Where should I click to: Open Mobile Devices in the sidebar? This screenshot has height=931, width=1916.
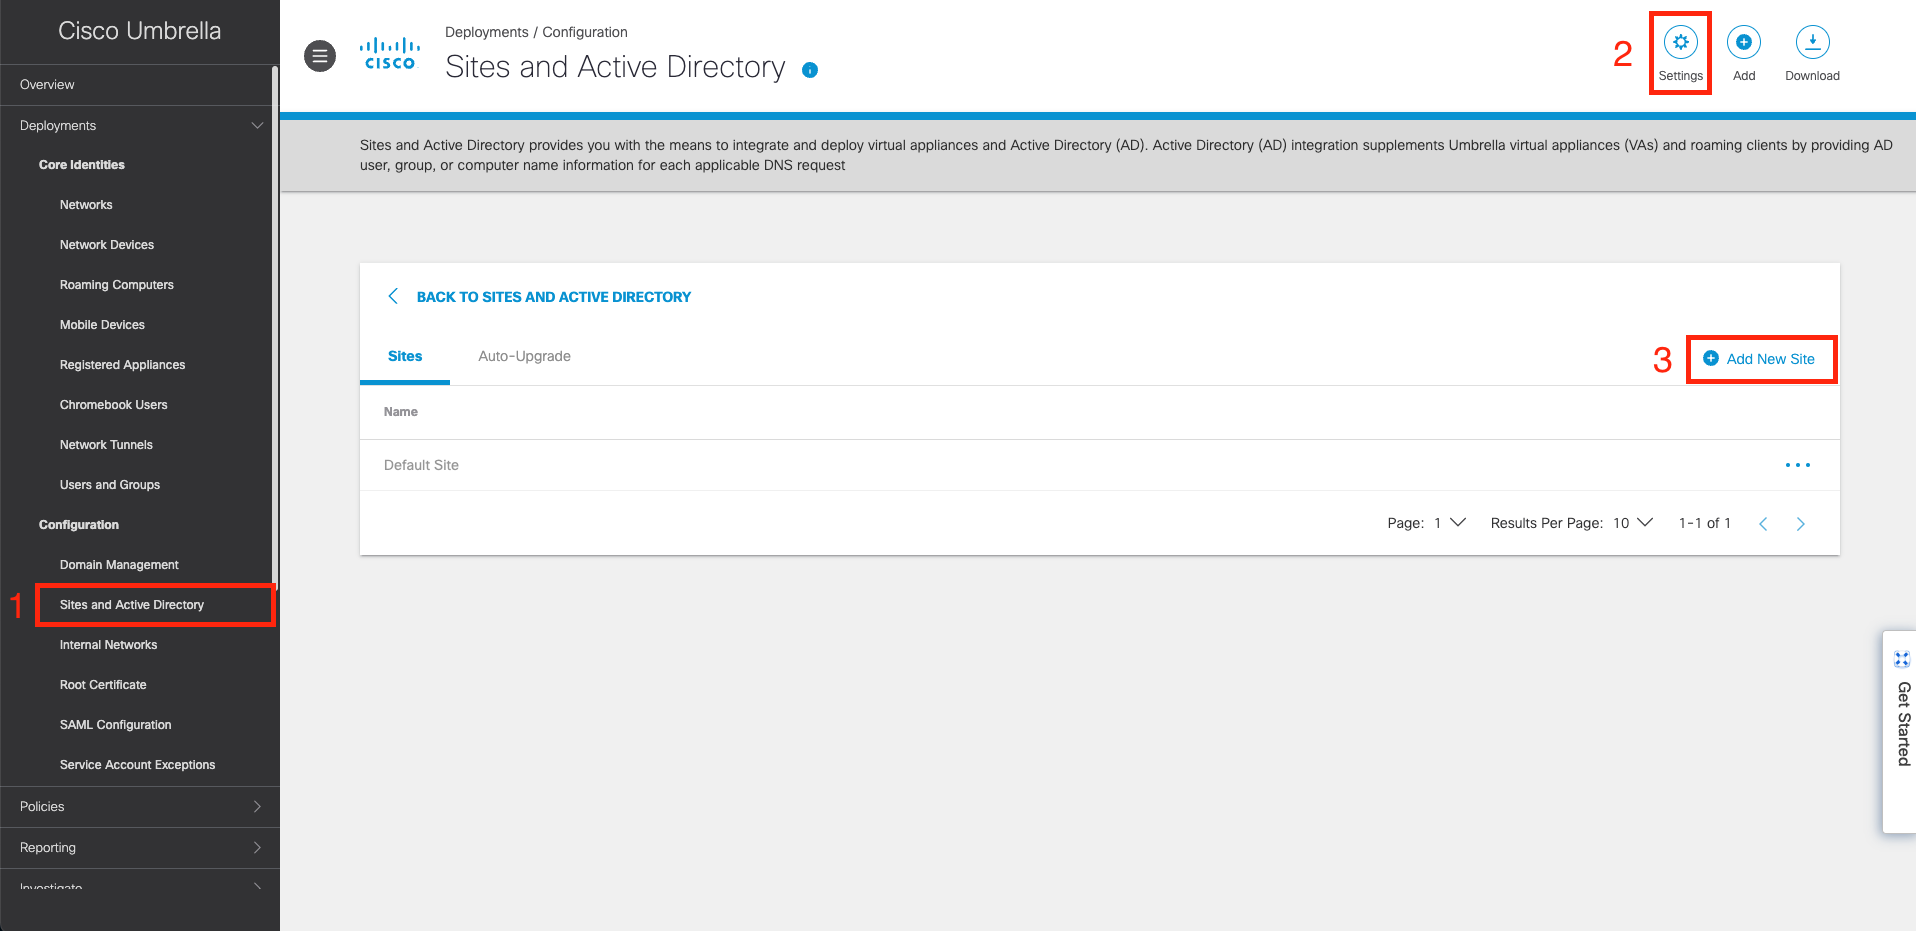102,325
